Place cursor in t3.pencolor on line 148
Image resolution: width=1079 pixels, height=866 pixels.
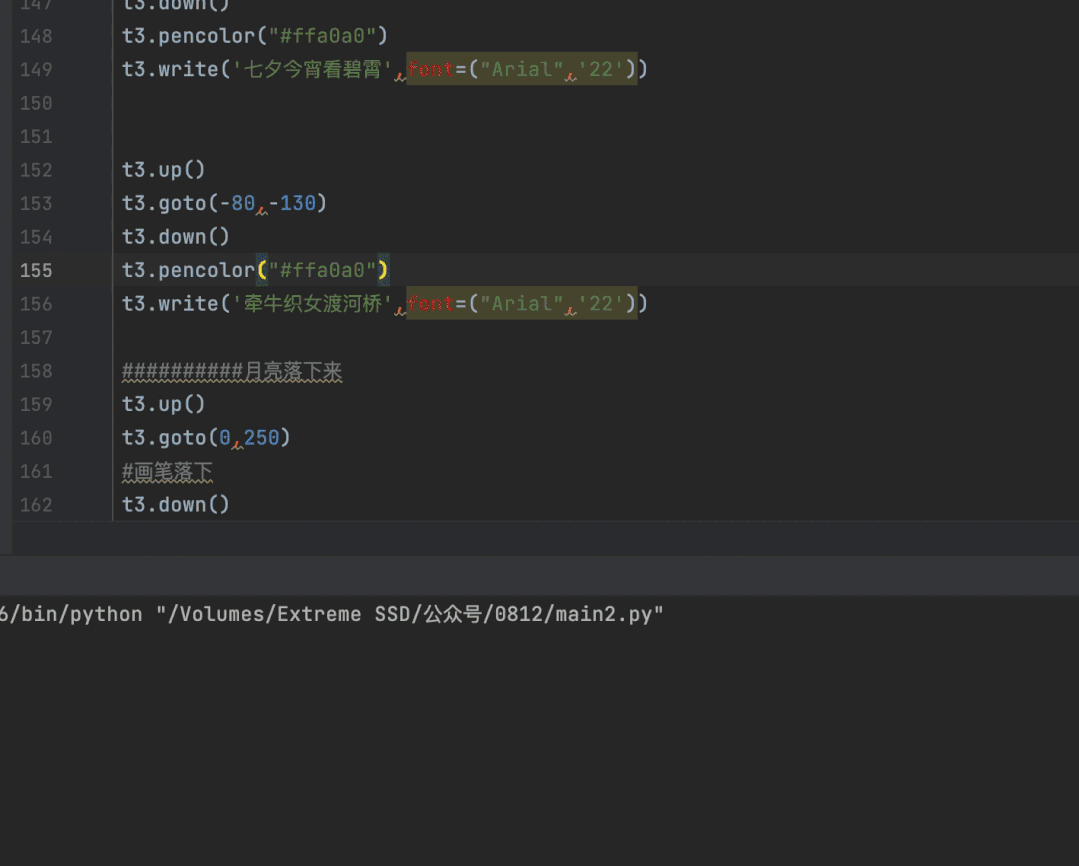click(x=188, y=36)
